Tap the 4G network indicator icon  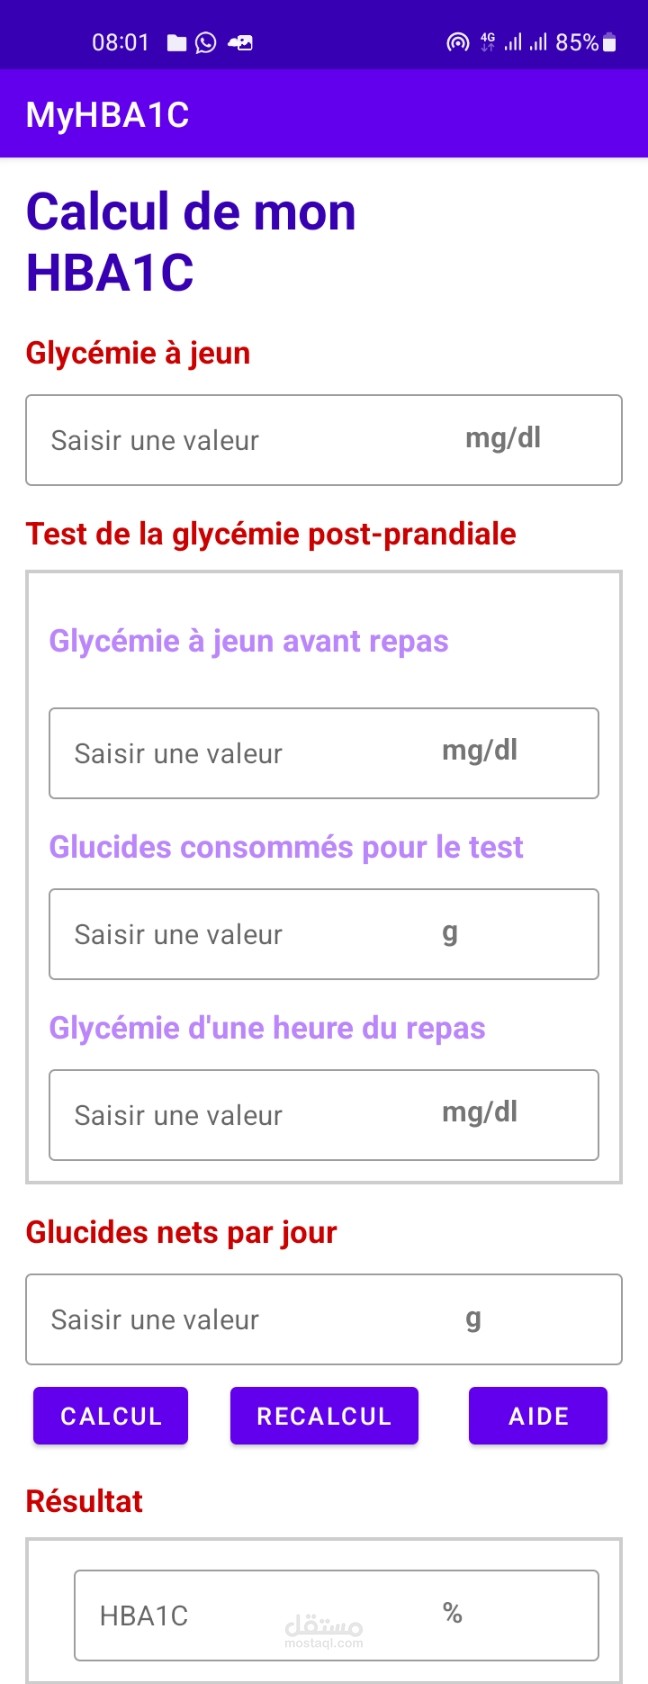point(488,42)
